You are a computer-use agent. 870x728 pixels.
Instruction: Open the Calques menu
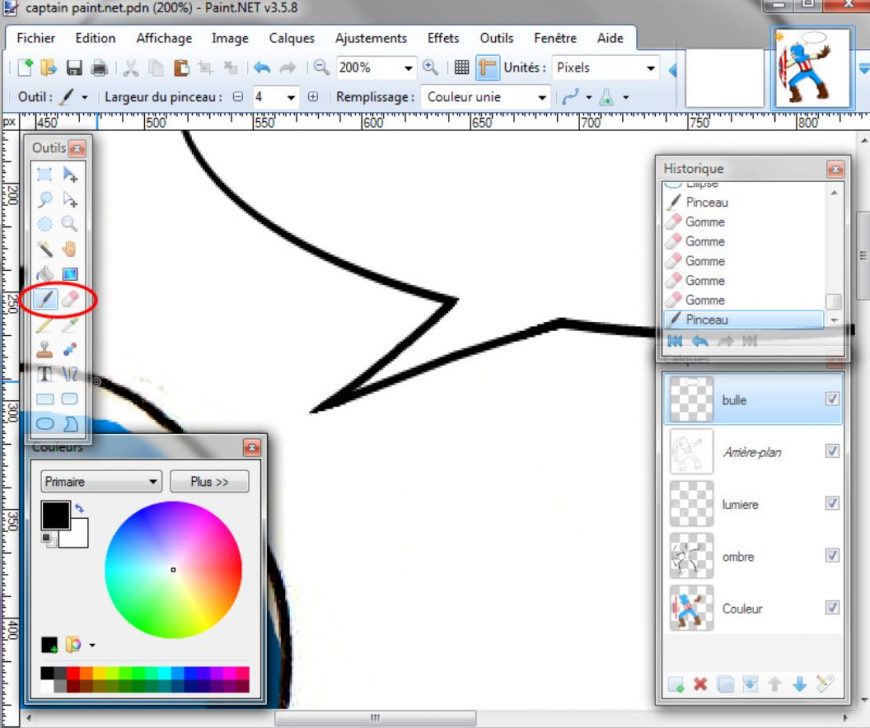tap(291, 38)
